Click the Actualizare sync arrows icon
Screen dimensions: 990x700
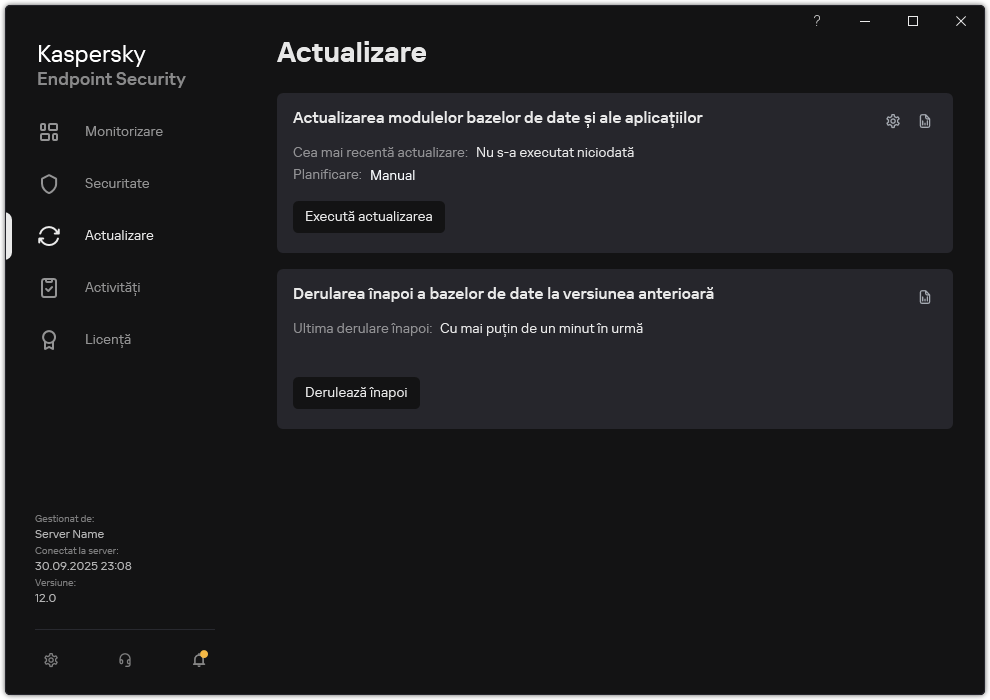coord(49,236)
